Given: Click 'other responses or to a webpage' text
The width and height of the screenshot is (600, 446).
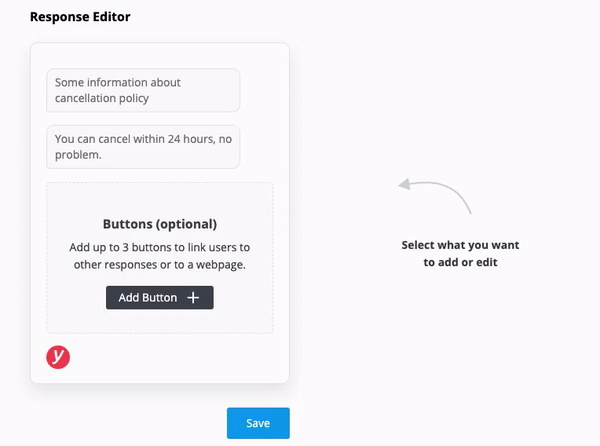Looking at the screenshot, I should point(160,265).
